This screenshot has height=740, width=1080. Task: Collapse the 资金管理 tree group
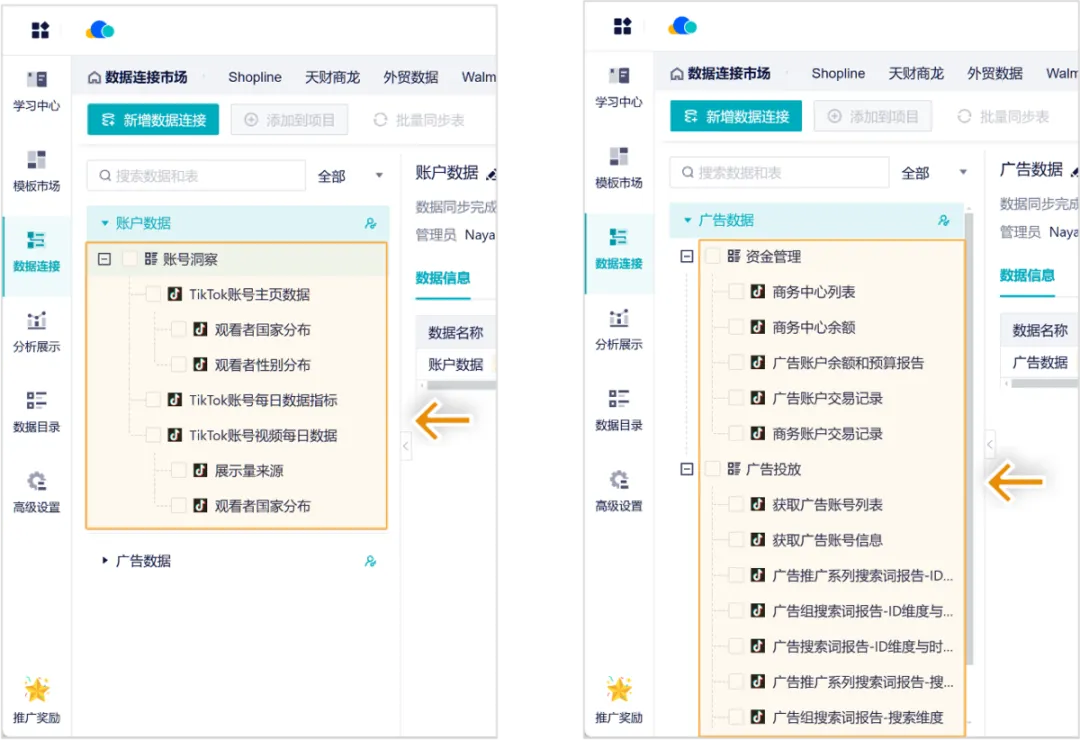pyautogui.click(x=686, y=257)
